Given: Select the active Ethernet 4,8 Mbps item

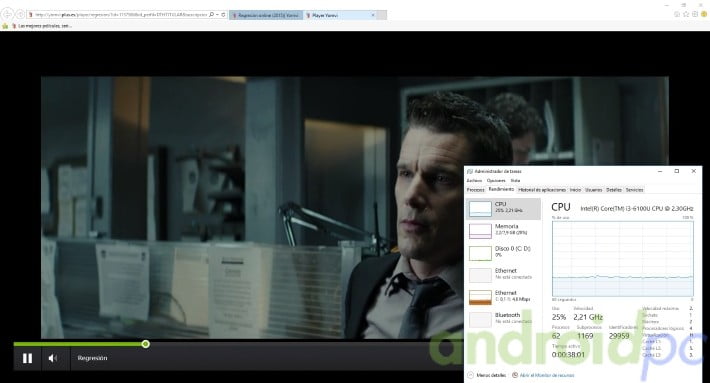Looking at the screenshot, I should pos(504,297).
